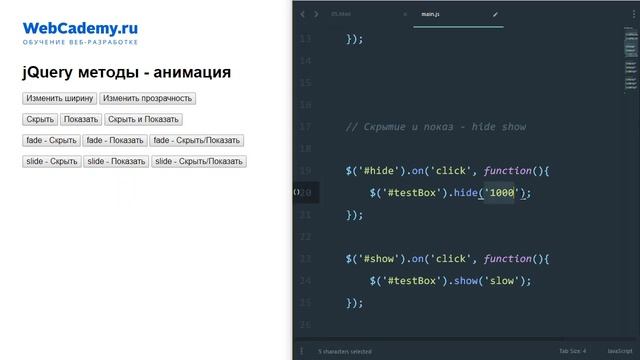The image size is (640, 360).
Task: Click the '#show' selector in the code
Action: pyautogui.click(x=379, y=259)
